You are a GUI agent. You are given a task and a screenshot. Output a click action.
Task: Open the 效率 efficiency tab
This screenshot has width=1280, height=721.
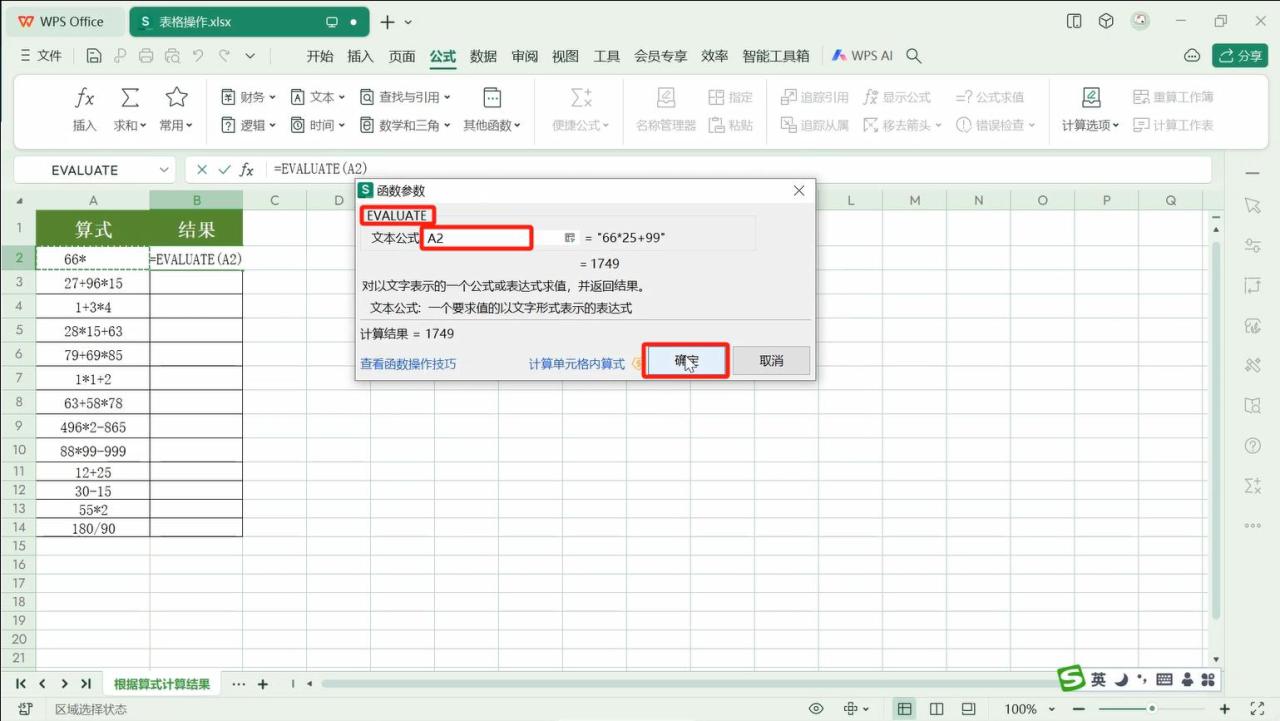[x=715, y=56]
